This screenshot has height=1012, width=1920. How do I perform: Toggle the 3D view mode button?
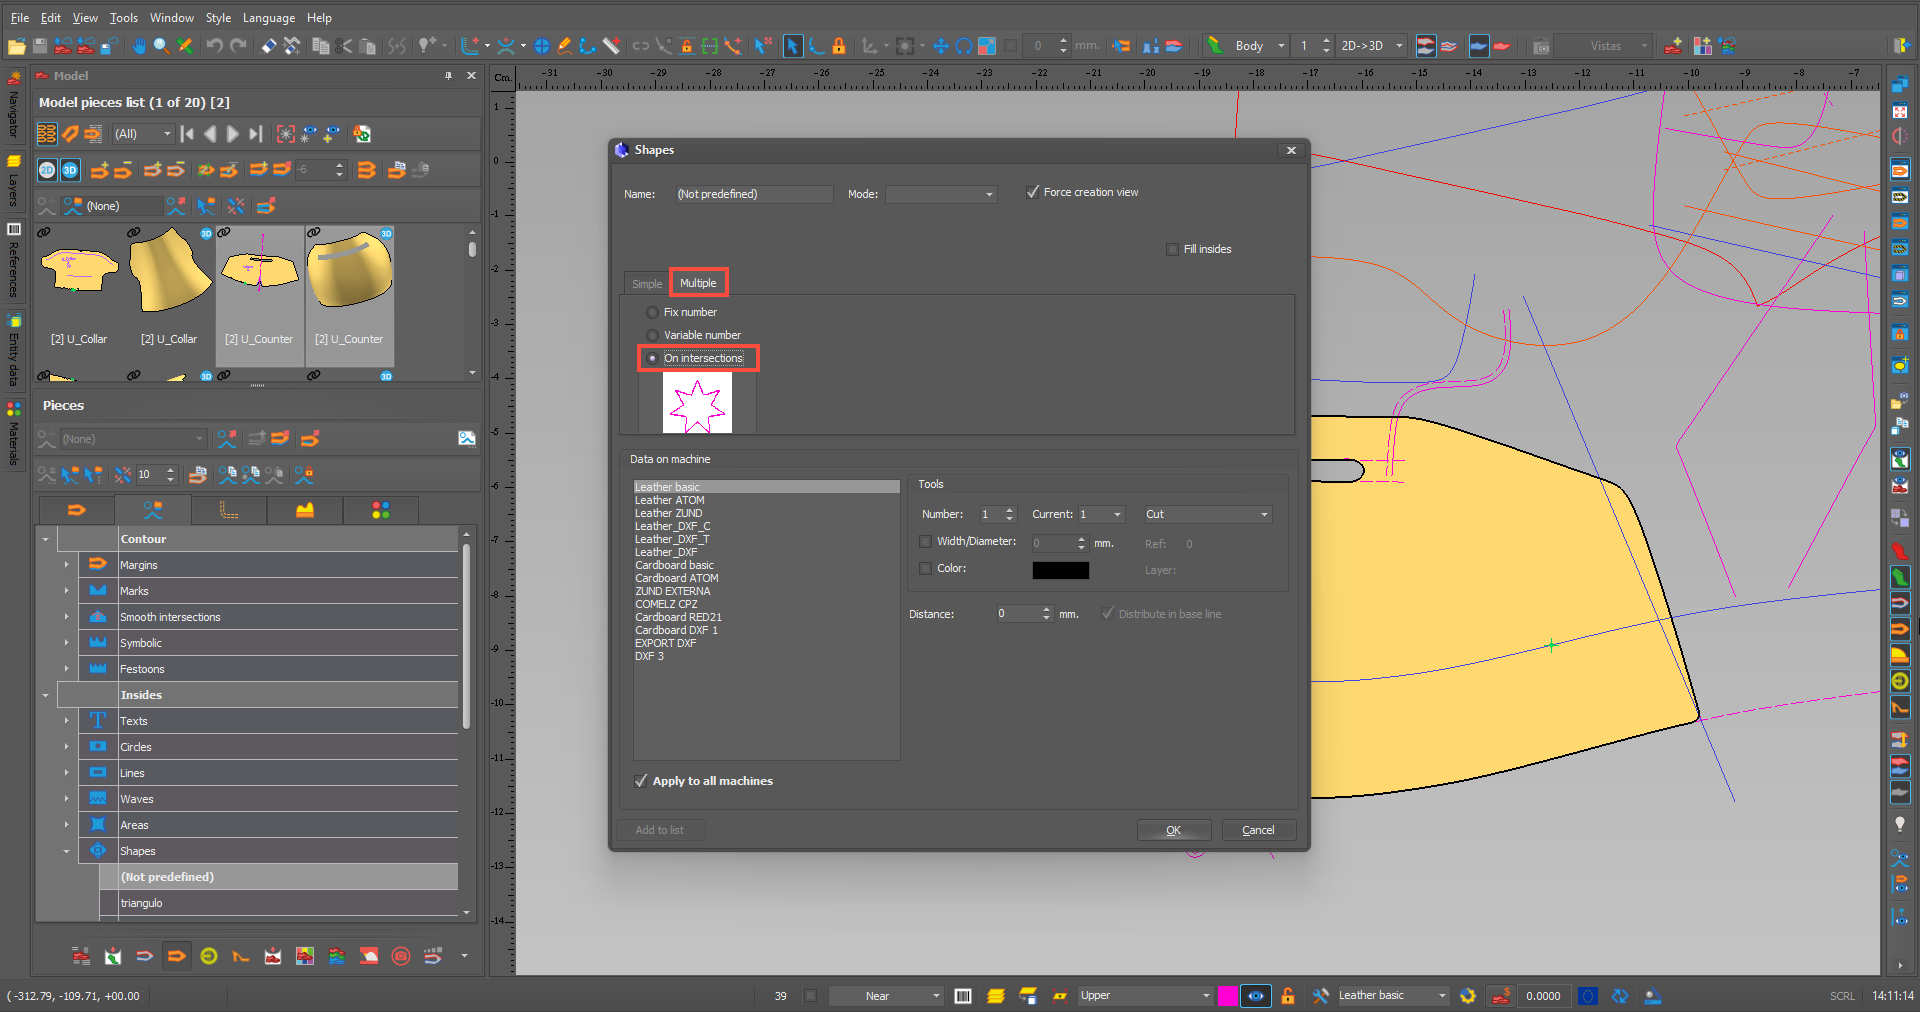pyautogui.click(x=70, y=170)
